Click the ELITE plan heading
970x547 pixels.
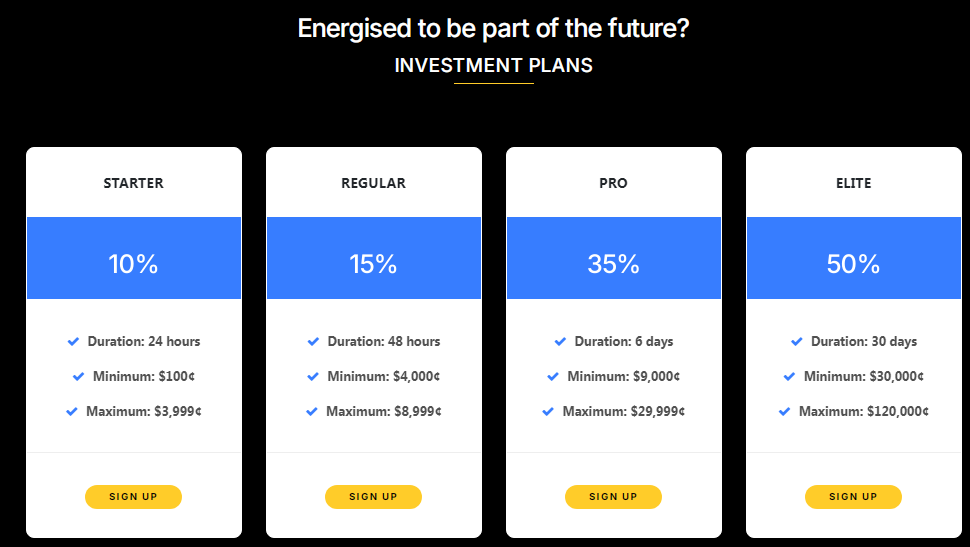tap(854, 183)
